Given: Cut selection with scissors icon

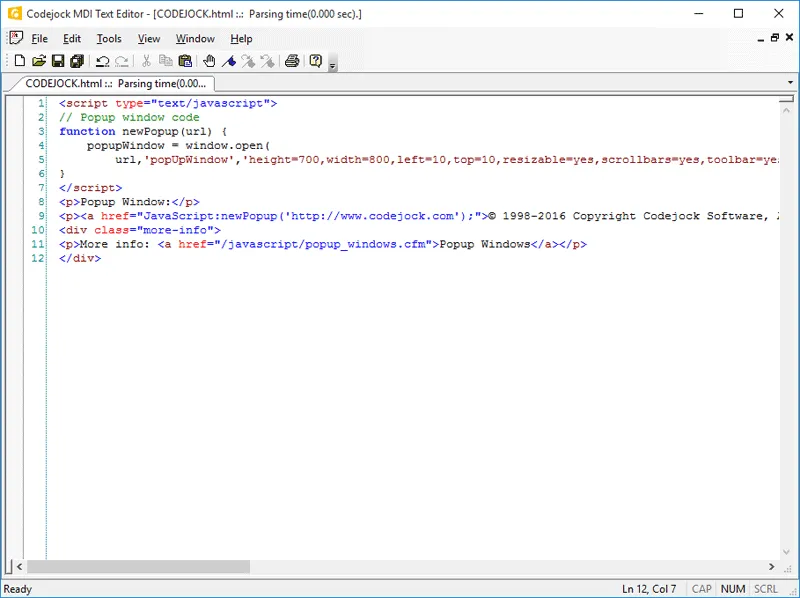Looking at the screenshot, I should coord(146,61).
